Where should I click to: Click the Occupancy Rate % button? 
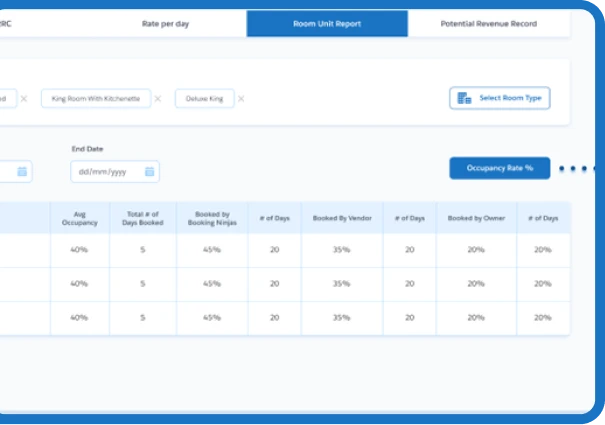(500, 168)
